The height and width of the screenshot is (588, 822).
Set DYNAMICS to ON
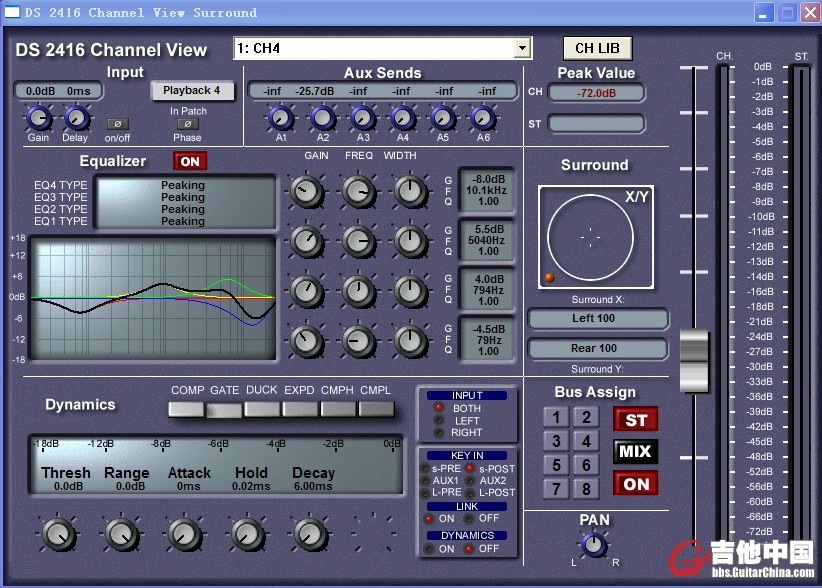[429, 549]
